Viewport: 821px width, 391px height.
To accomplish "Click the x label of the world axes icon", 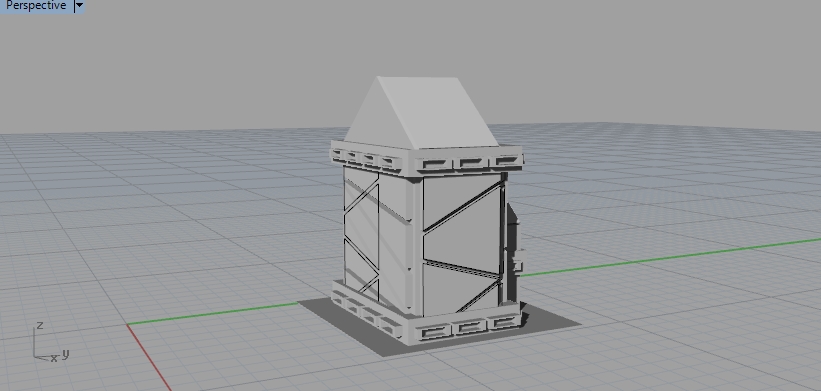I will (53, 359).
